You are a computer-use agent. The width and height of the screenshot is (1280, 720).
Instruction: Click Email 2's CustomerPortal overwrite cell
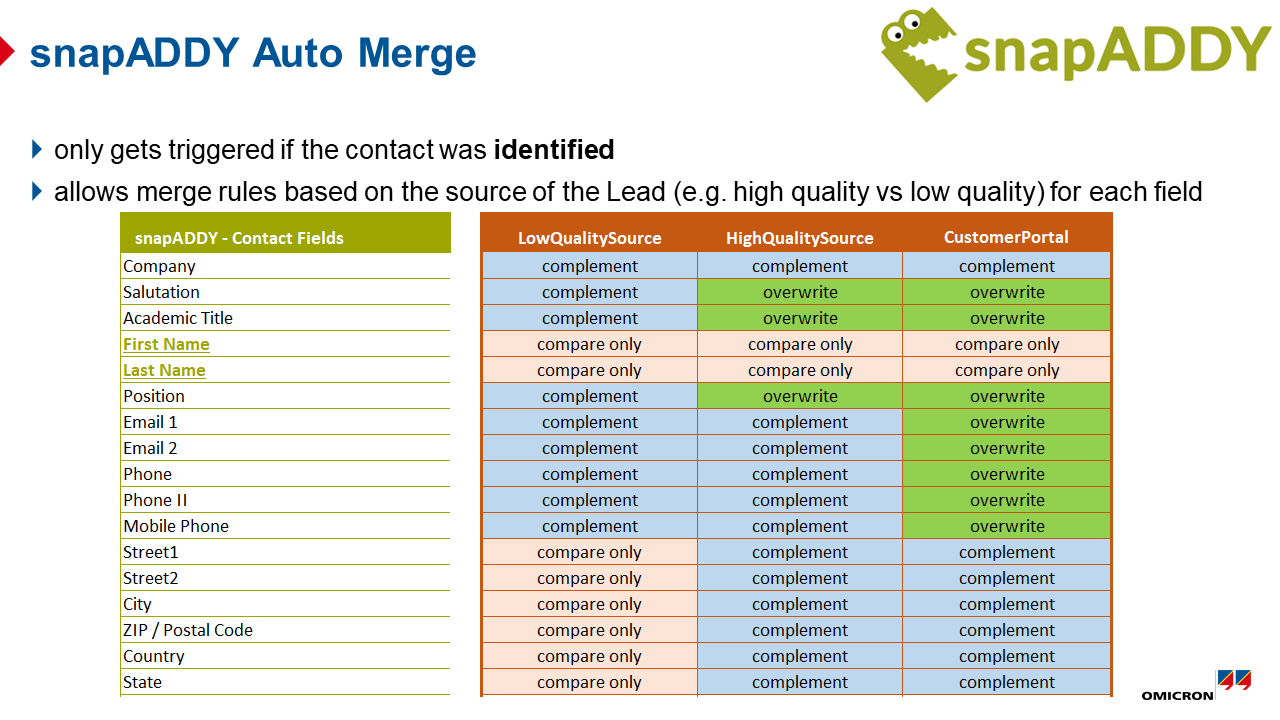[x=1007, y=448]
